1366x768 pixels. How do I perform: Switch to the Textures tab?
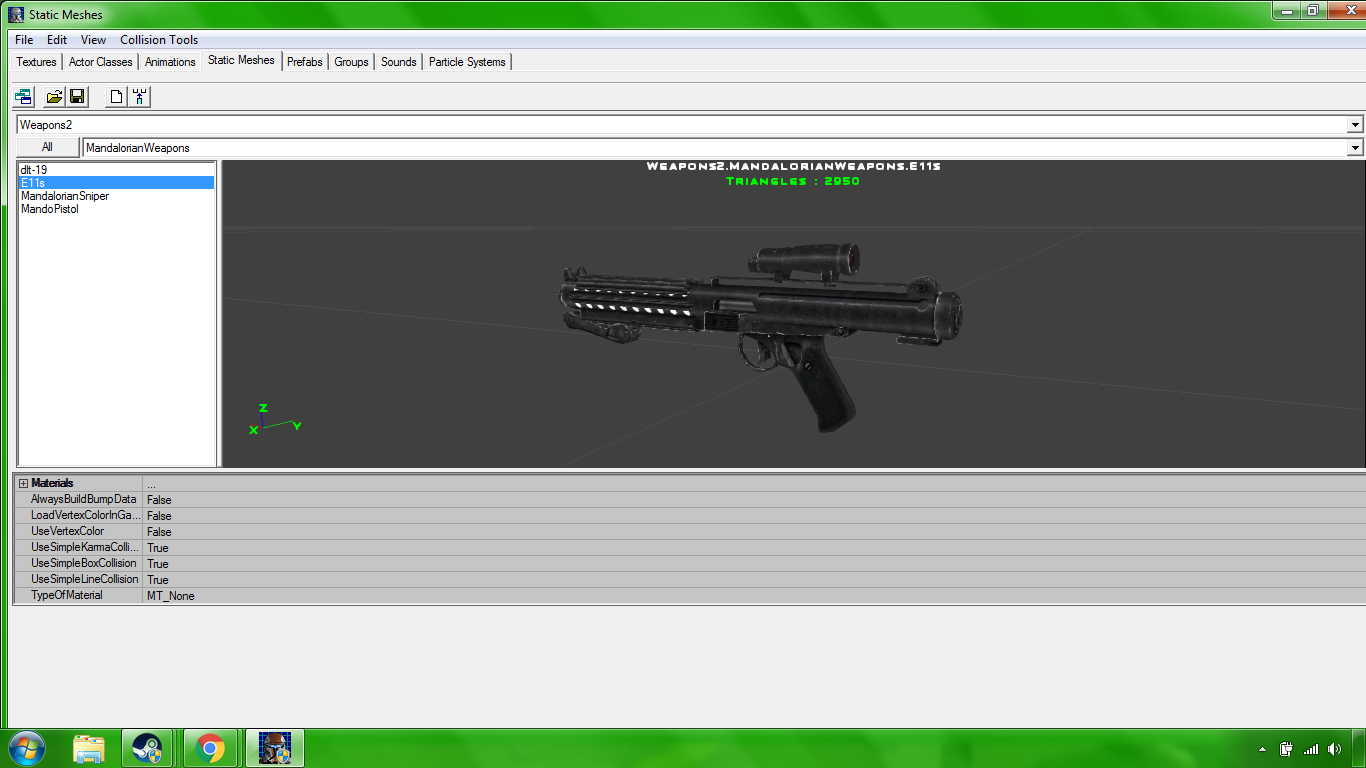37,62
